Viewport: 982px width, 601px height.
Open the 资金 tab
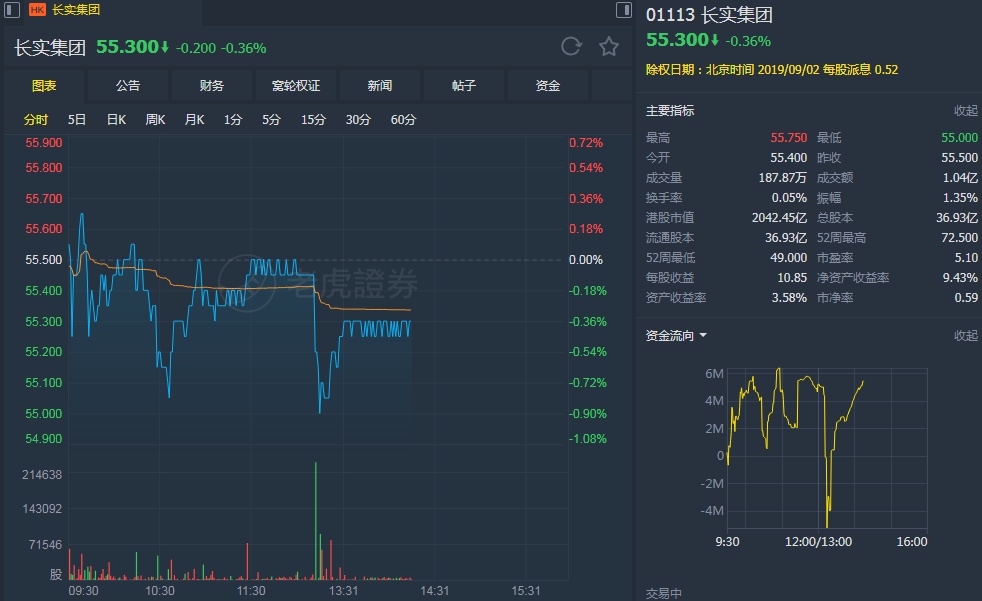click(548, 86)
